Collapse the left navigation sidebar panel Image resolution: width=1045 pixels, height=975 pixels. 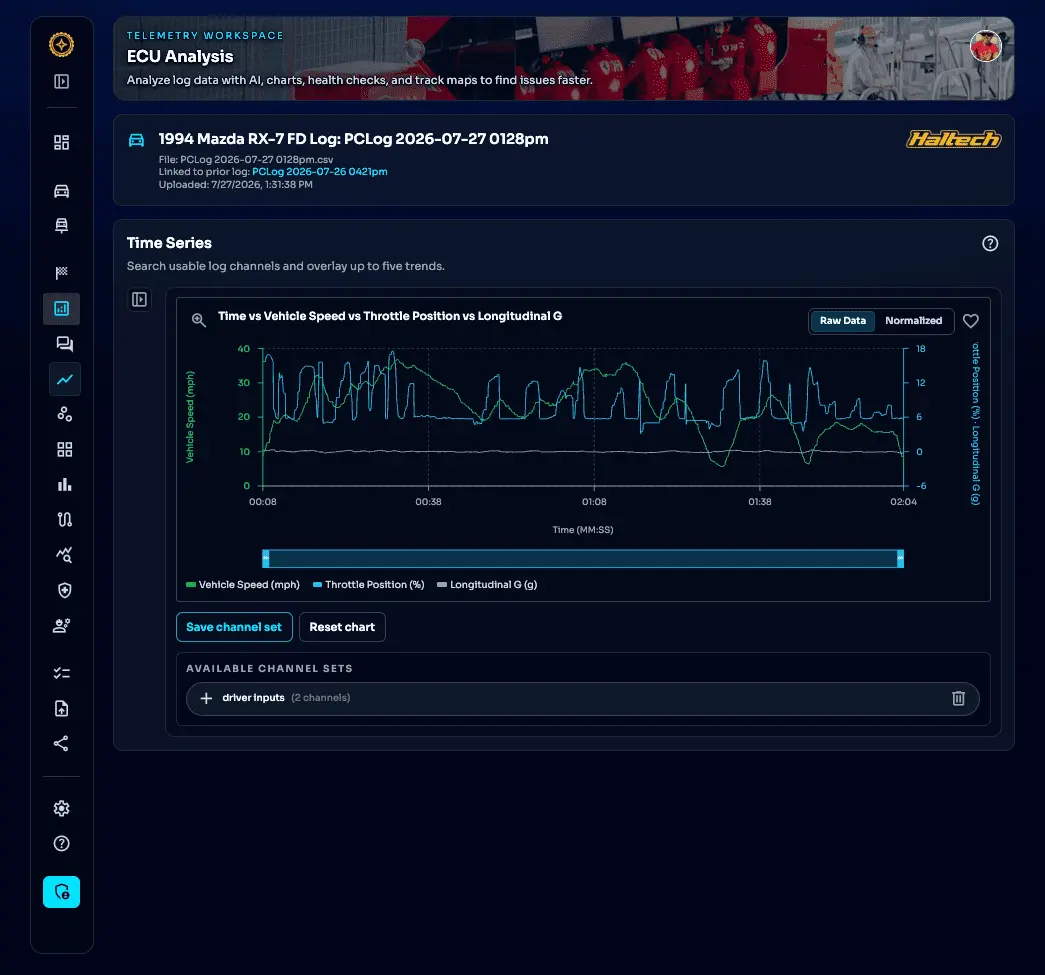tap(61, 81)
